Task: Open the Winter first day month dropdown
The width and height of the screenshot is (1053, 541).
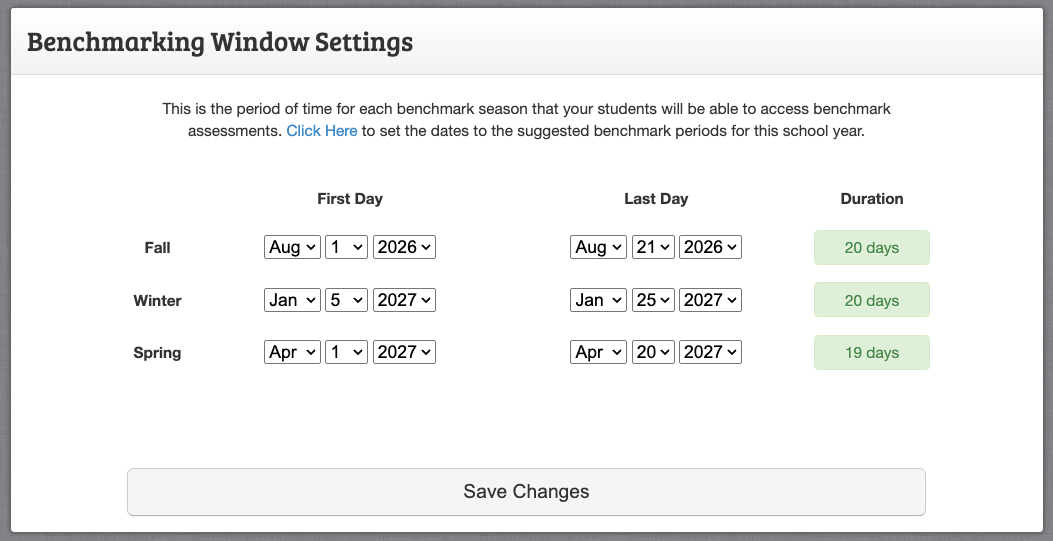Action: (292, 300)
